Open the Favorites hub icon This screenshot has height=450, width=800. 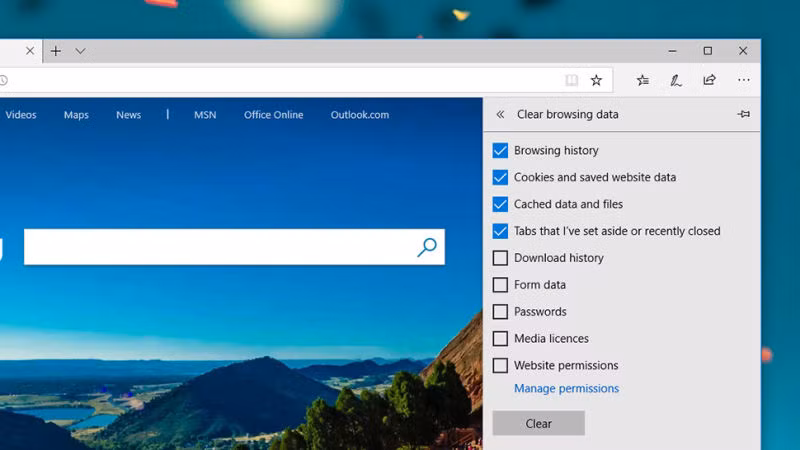pos(643,80)
